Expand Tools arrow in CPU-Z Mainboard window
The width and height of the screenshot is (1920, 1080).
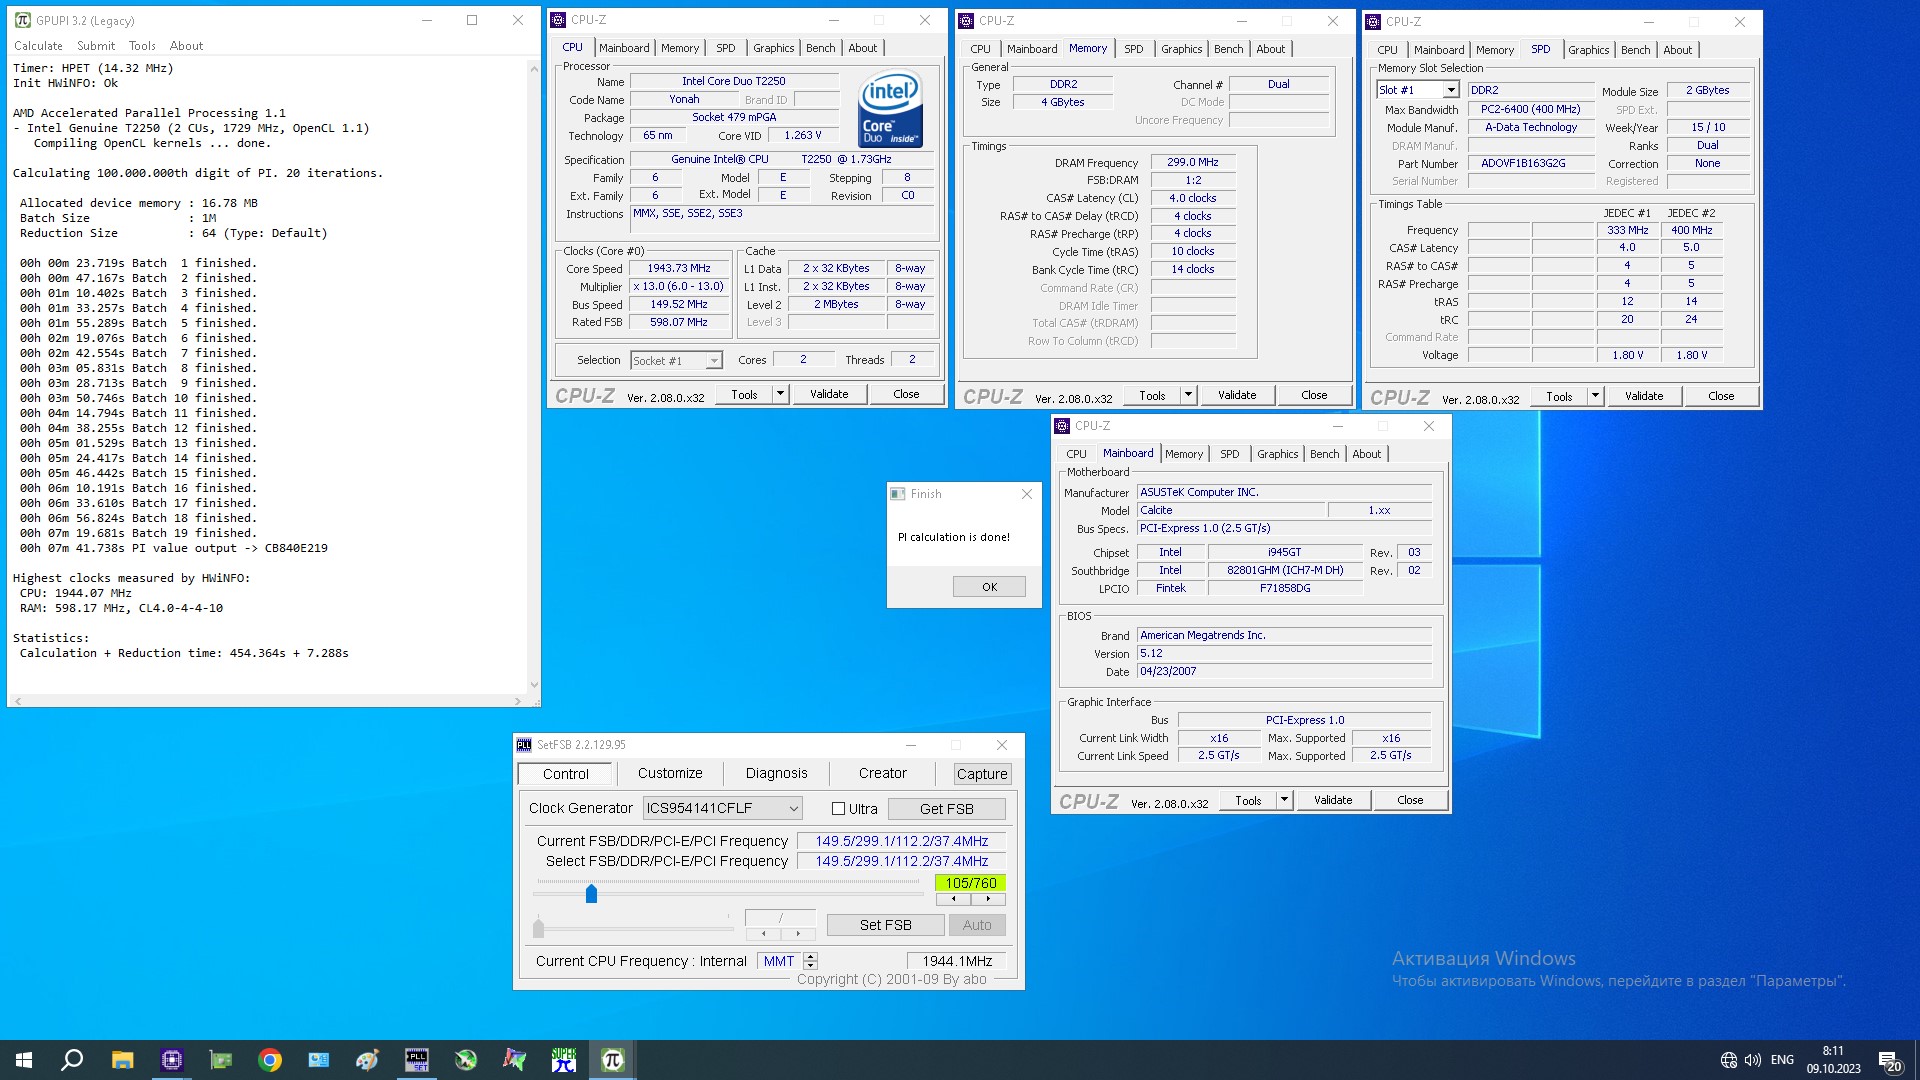point(1284,800)
